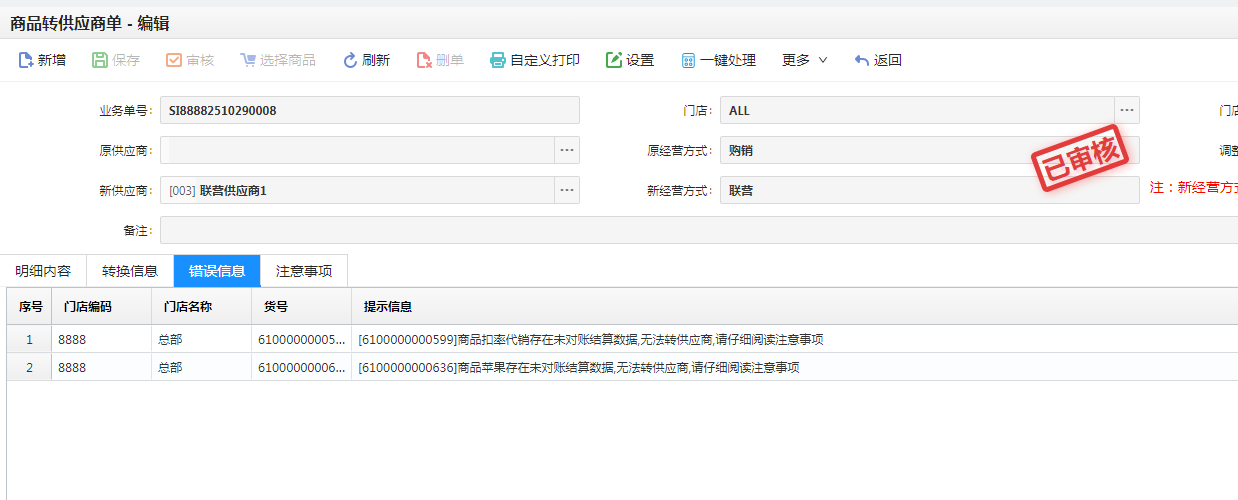The height and width of the screenshot is (500, 1238).
Task: Click the 新增 (New) toolbar icon
Action: [x=27, y=60]
